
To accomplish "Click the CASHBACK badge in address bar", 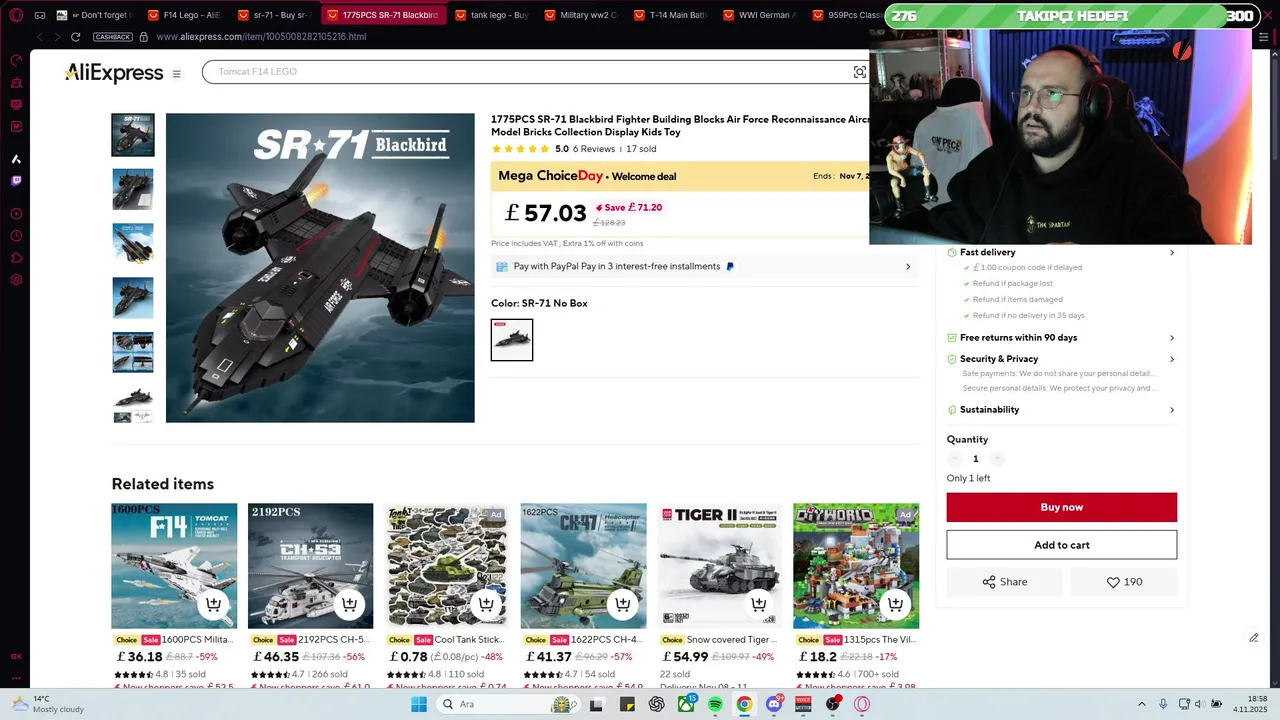I will (113, 37).
